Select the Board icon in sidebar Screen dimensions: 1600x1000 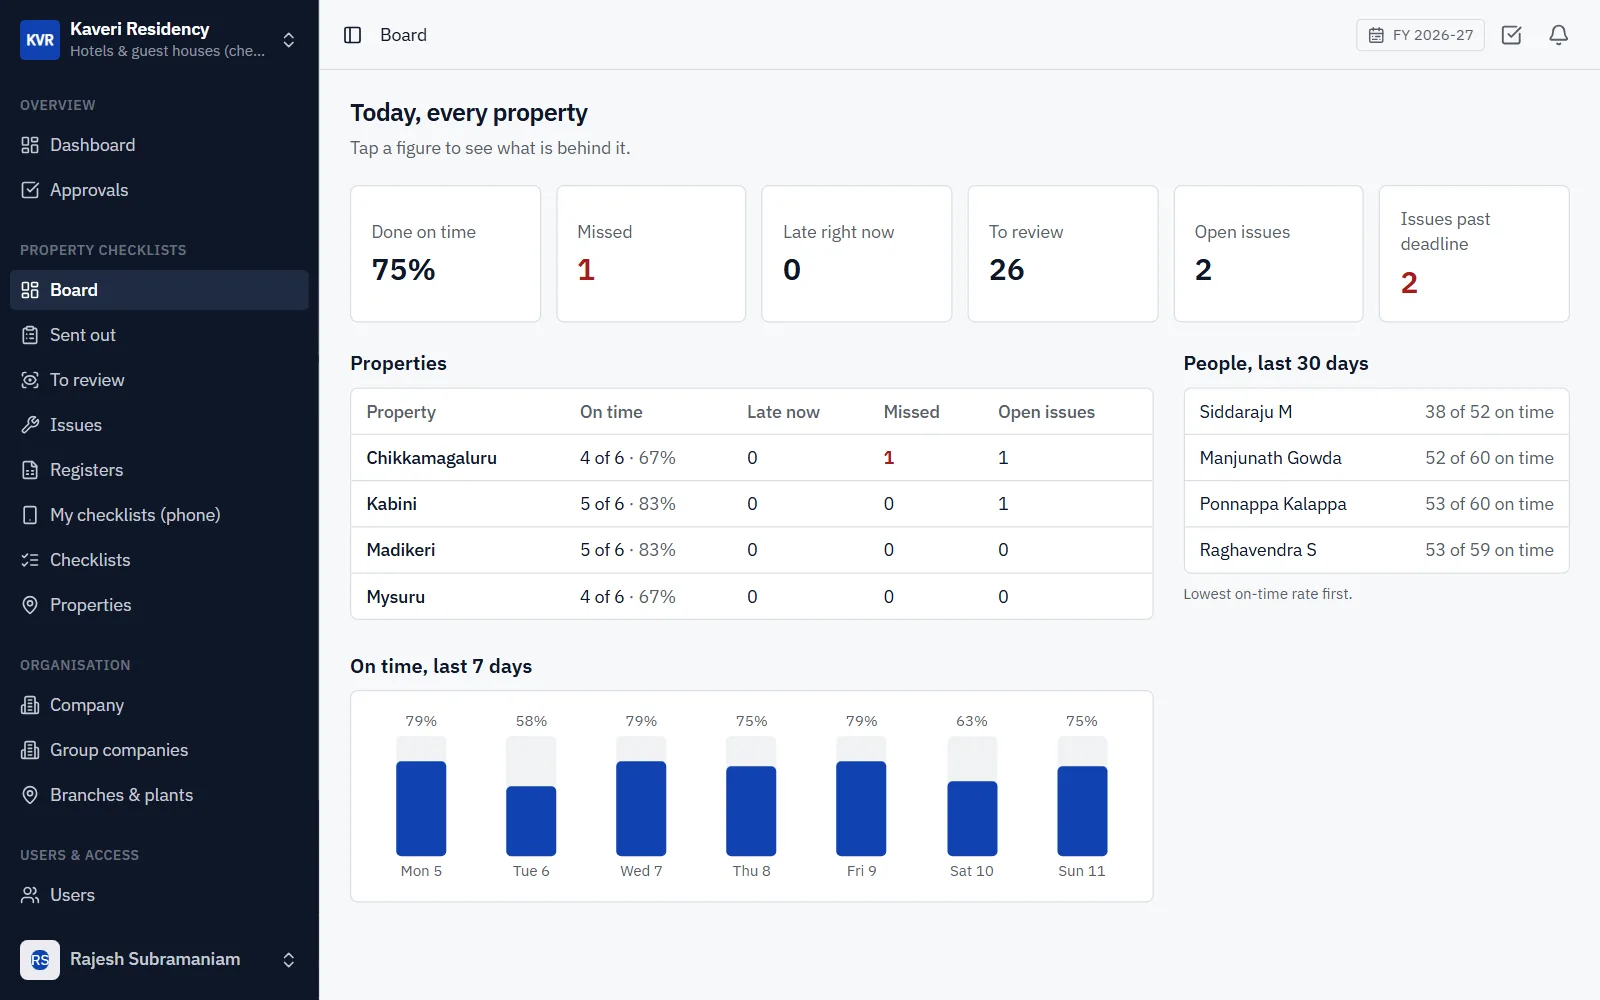coord(30,290)
